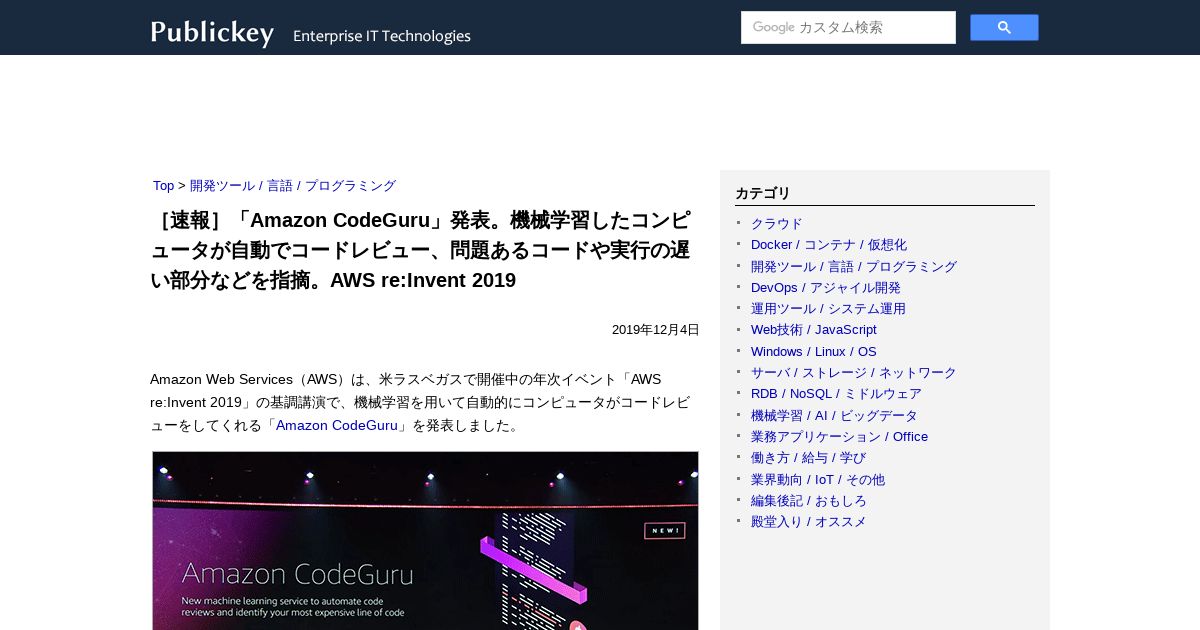Viewport: 1200px width, 630px height.
Task: Open the Publickey logo homepage link
Action: [x=212, y=33]
